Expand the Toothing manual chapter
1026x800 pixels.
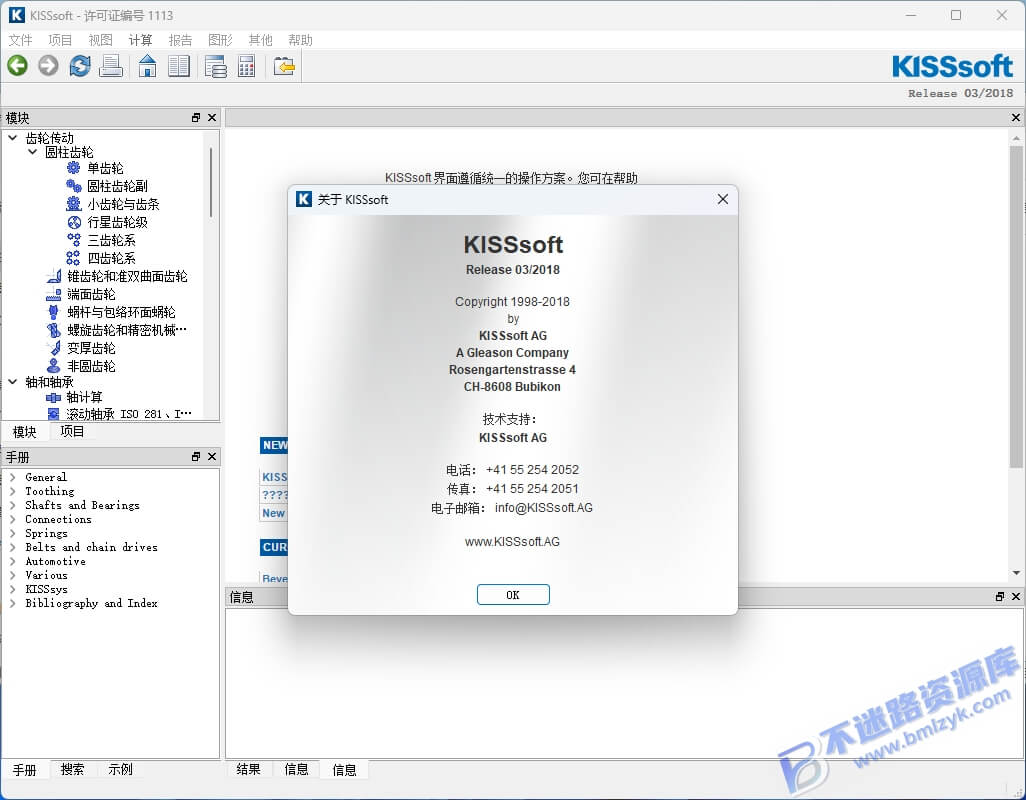click(12, 491)
